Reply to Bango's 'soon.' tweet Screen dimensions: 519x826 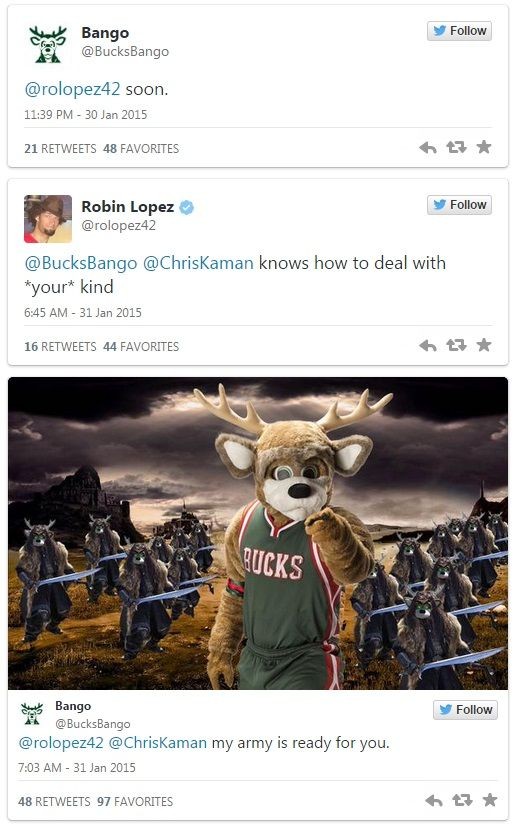(x=428, y=148)
